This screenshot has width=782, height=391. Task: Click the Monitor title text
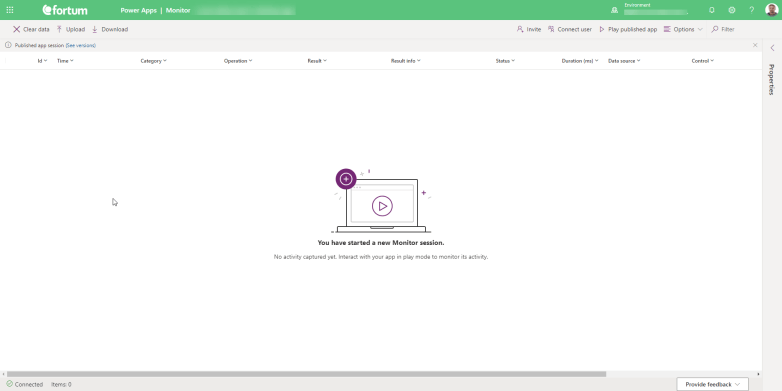(178, 10)
